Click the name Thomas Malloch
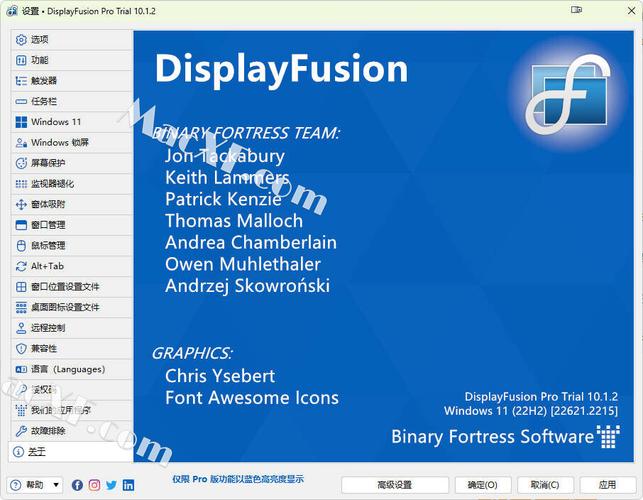Viewport: 643px width, 500px height. point(234,221)
